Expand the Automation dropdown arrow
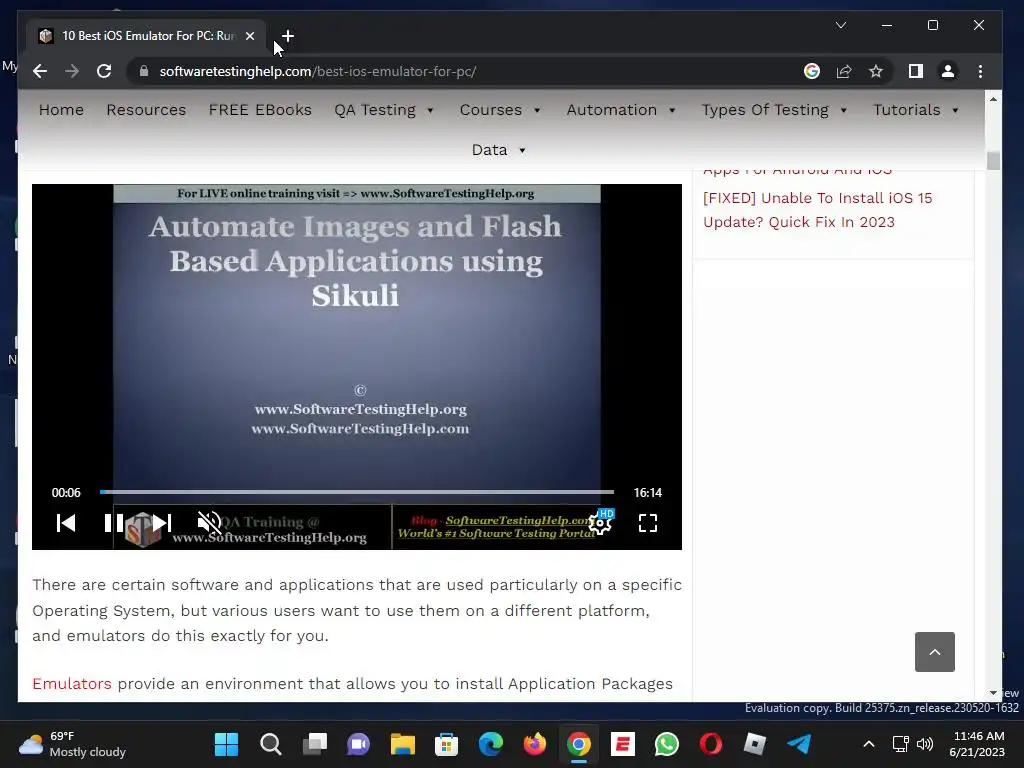 point(672,110)
